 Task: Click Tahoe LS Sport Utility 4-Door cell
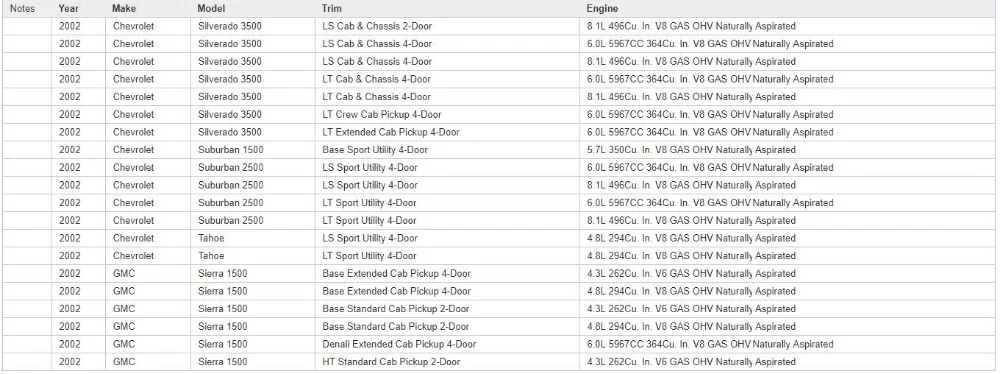click(x=447, y=238)
